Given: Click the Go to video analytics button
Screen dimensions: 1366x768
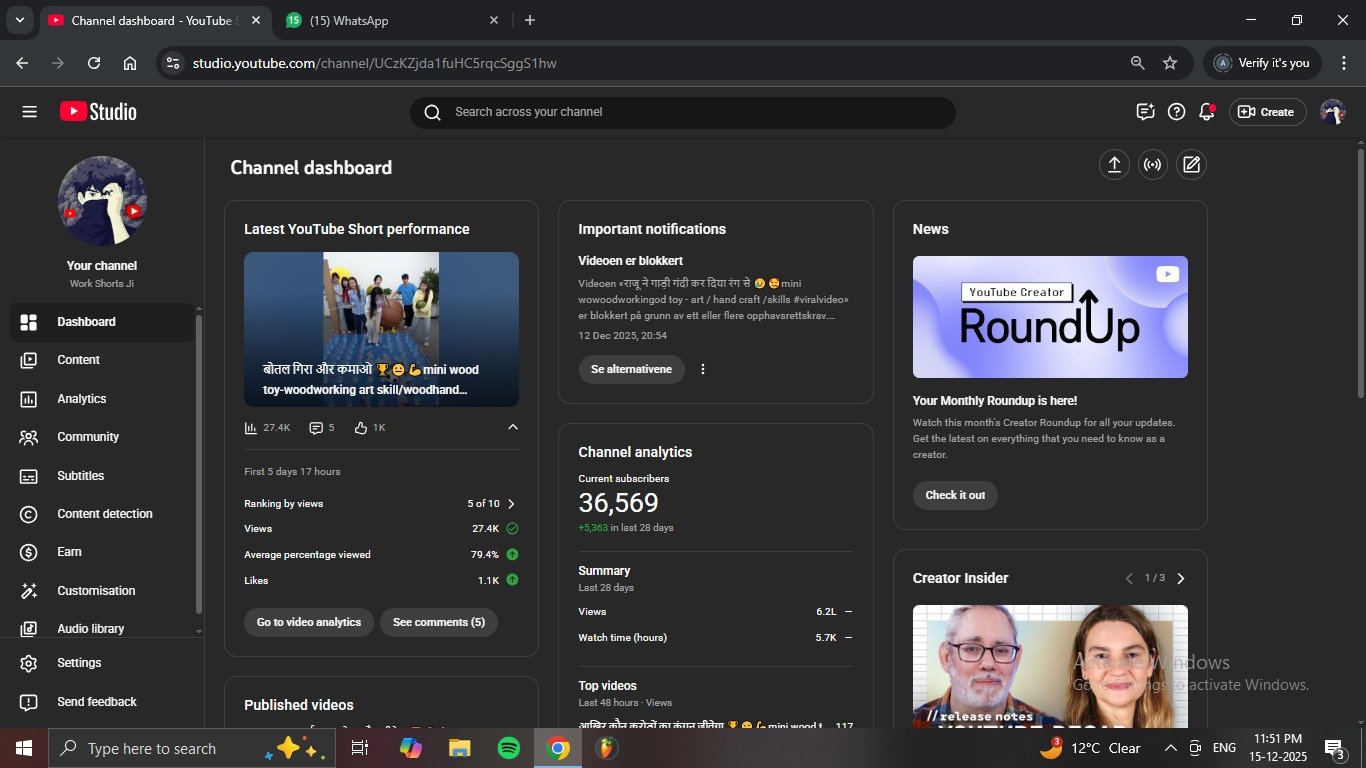Looking at the screenshot, I should [309, 622].
